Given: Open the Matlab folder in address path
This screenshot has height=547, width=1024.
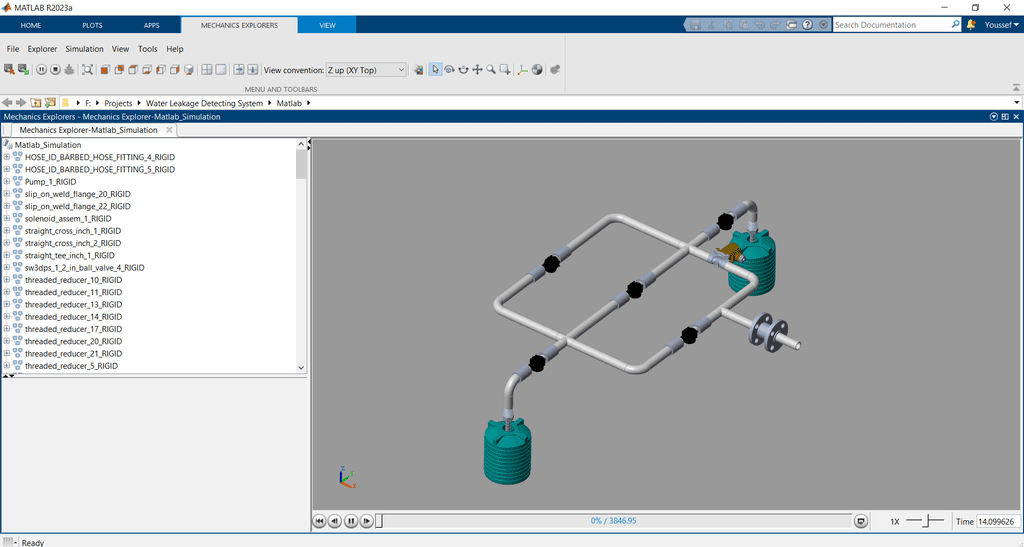Looking at the screenshot, I should [x=289, y=103].
